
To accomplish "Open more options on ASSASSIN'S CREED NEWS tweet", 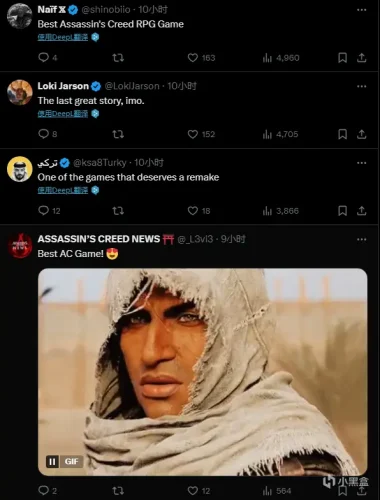I will (x=362, y=239).
